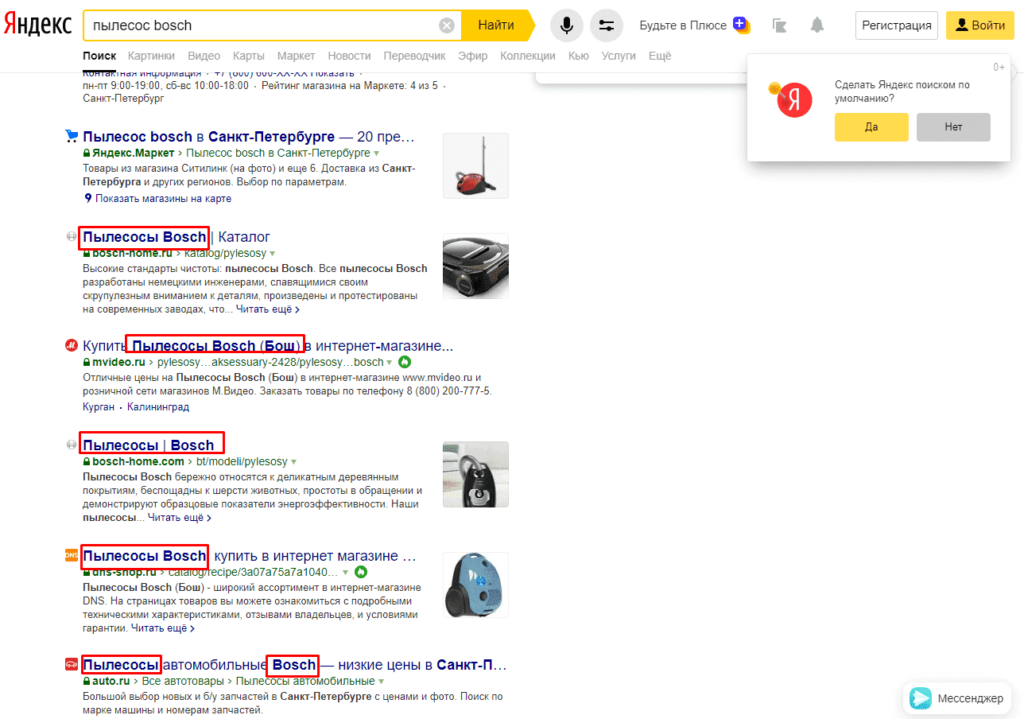The width and height of the screenshot is (1024, 719).
Task: Click the Yandex Plus badge icon
Action: click(x=741, y=25)
